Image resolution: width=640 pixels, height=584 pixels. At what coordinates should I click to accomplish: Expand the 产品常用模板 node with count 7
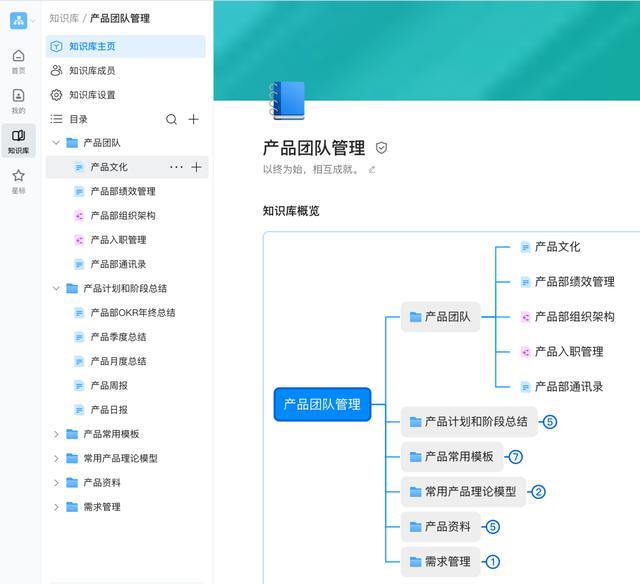point(515,457)
